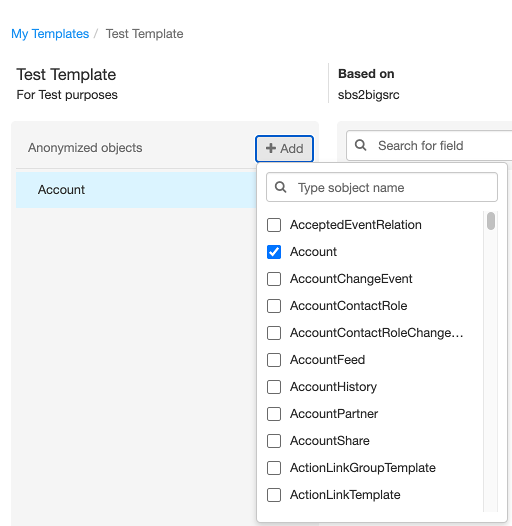Click the + Add button
The height and width of the screenshot is (526, 512).
(285, 149)
